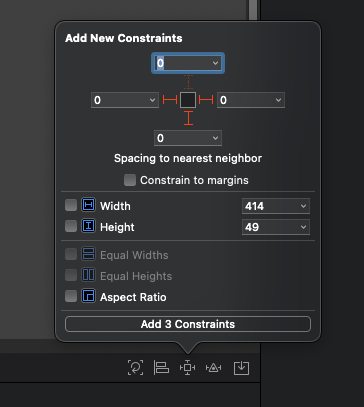Open the right spacing value dropdown arrow

(x=278, y=100)
